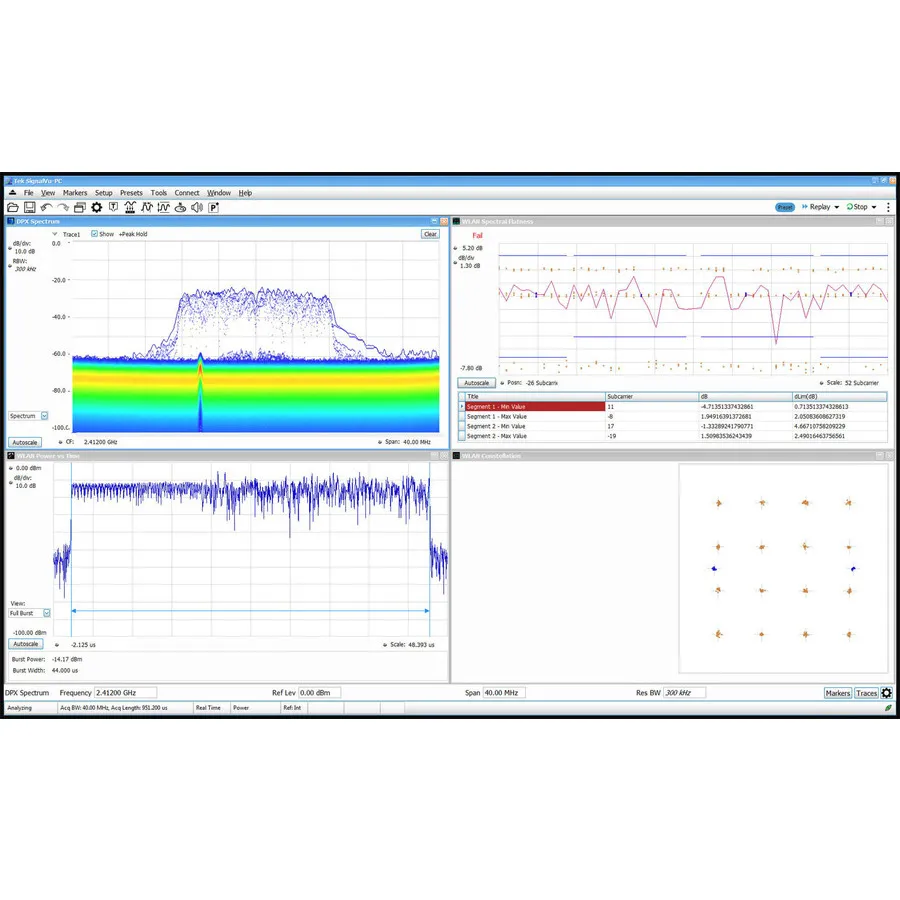Open a saved acquisition file
This screenshot has height=900, width=900.
[12, 207]
